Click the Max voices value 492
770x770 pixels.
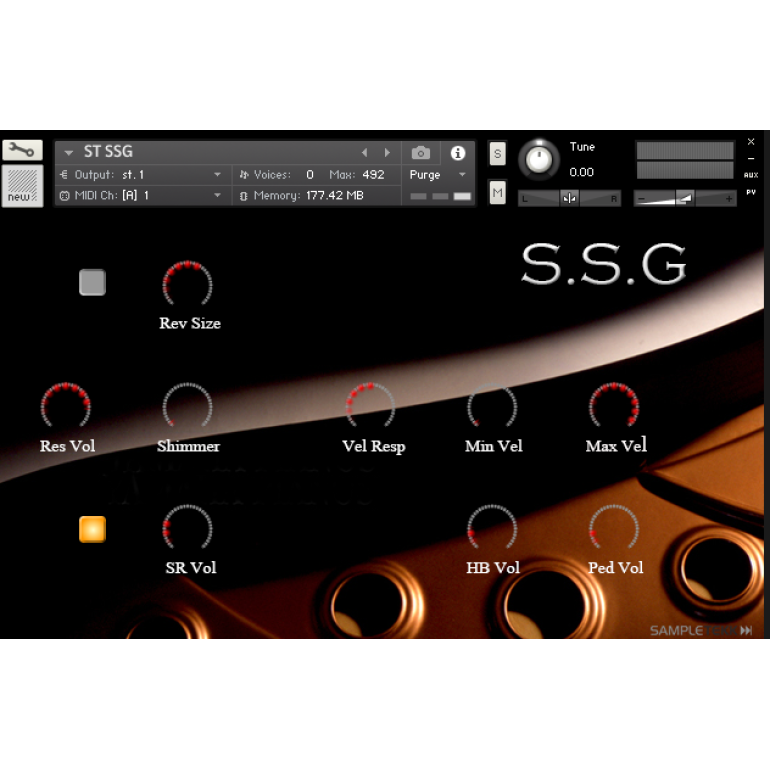[x=373, y=175]
